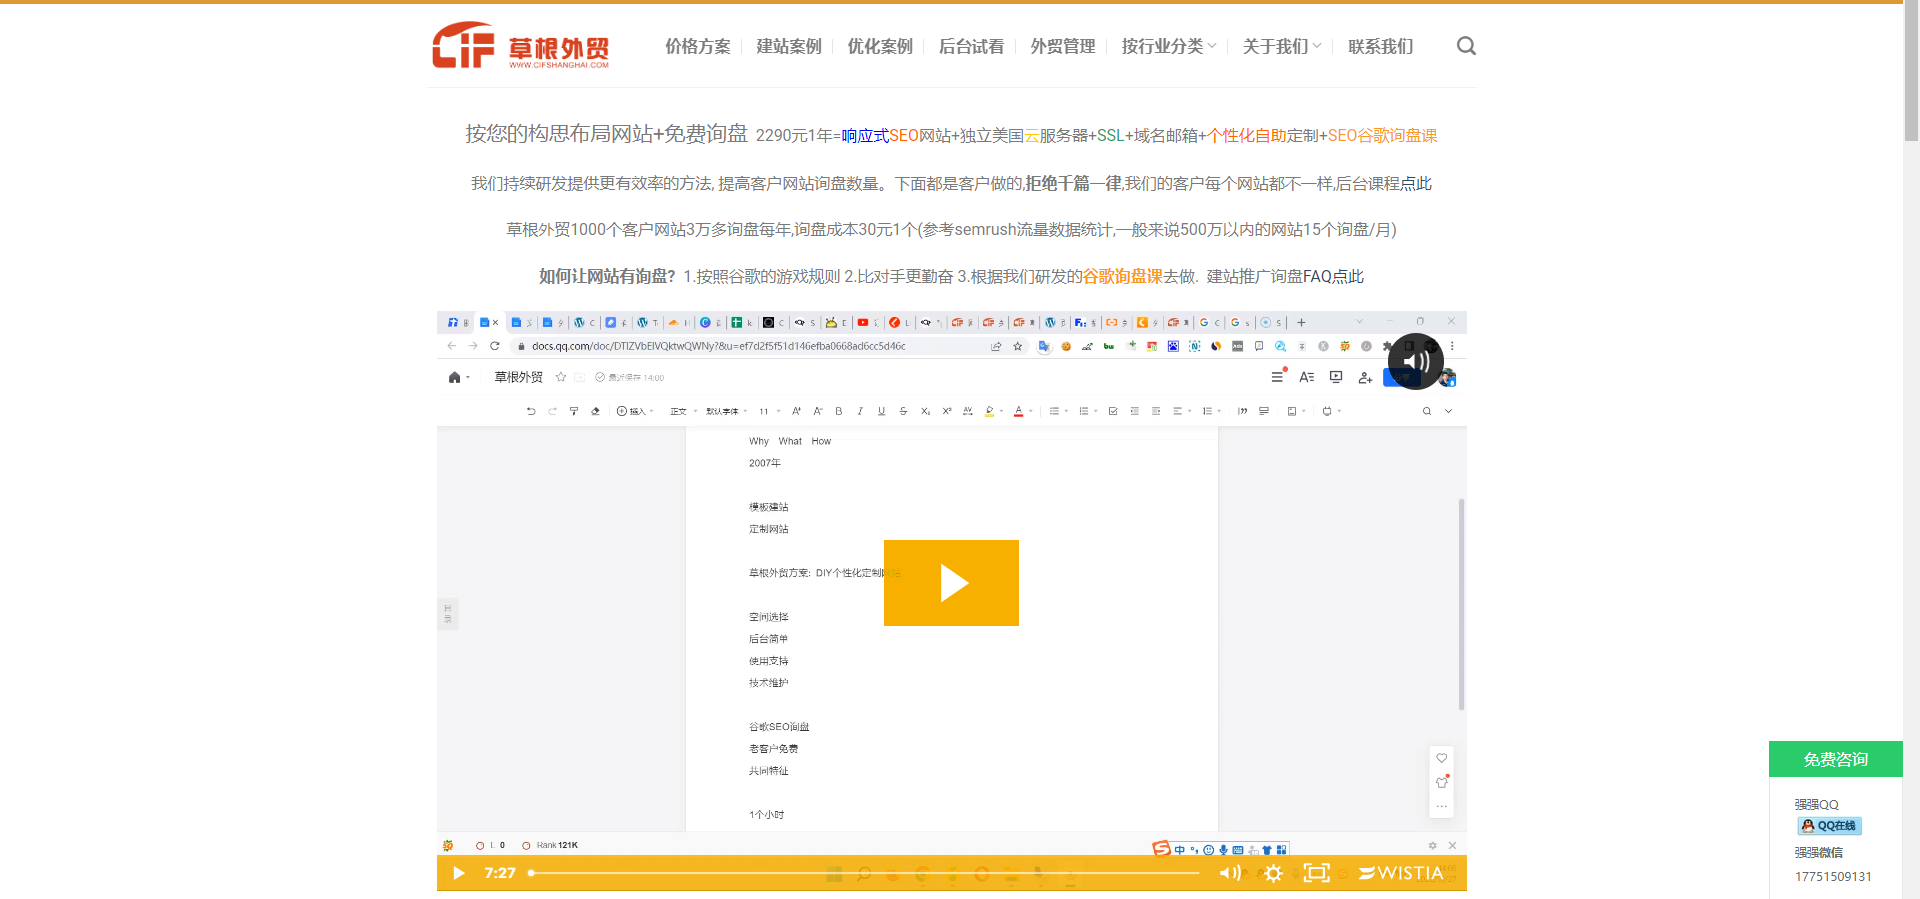Unmute video with round speaker overlay

click(x=1415, y=362)
